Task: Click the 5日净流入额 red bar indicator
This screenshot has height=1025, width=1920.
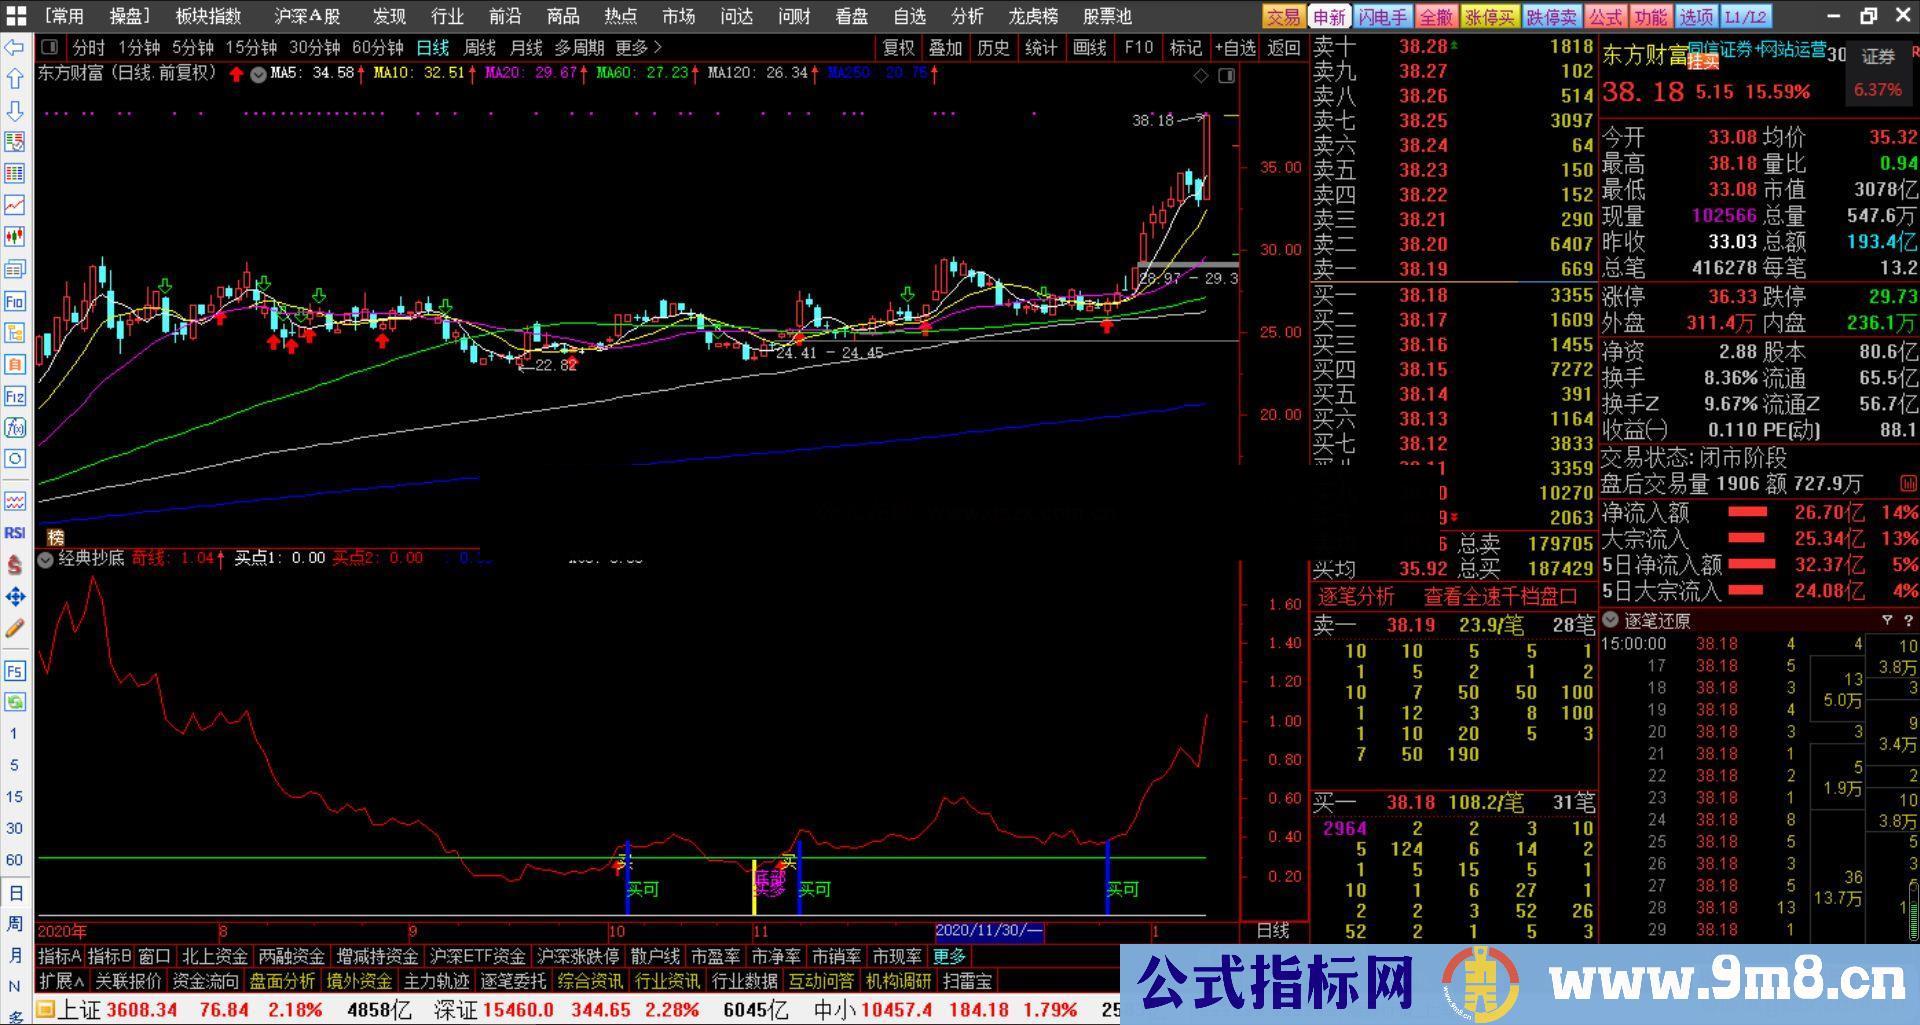Action: click(1751, 565)
